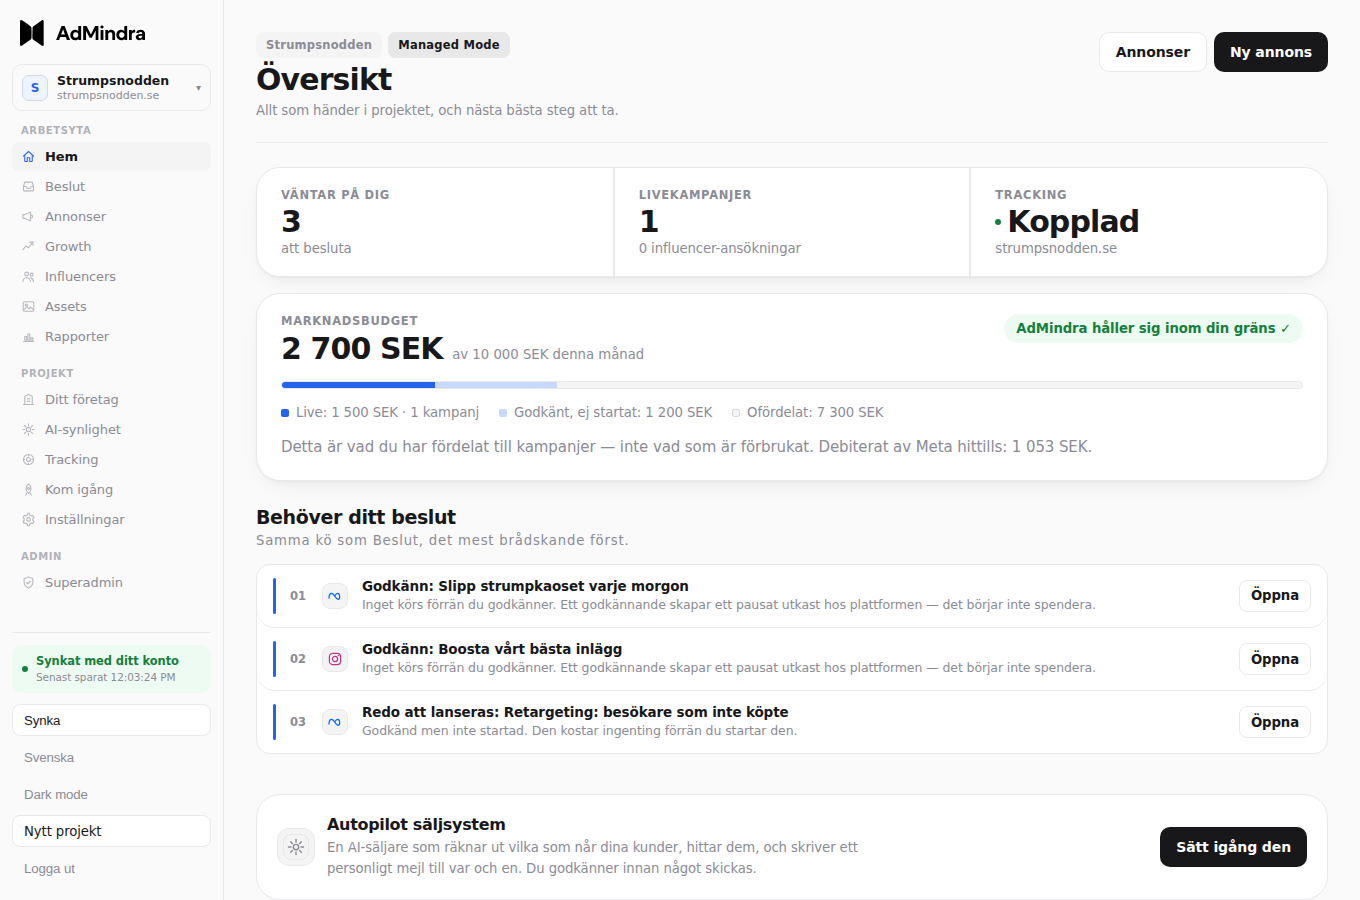The image size is (1360, 900).
Task: Click the Ny annons button
Action: pyautogui.click(x=1271, y=52)
